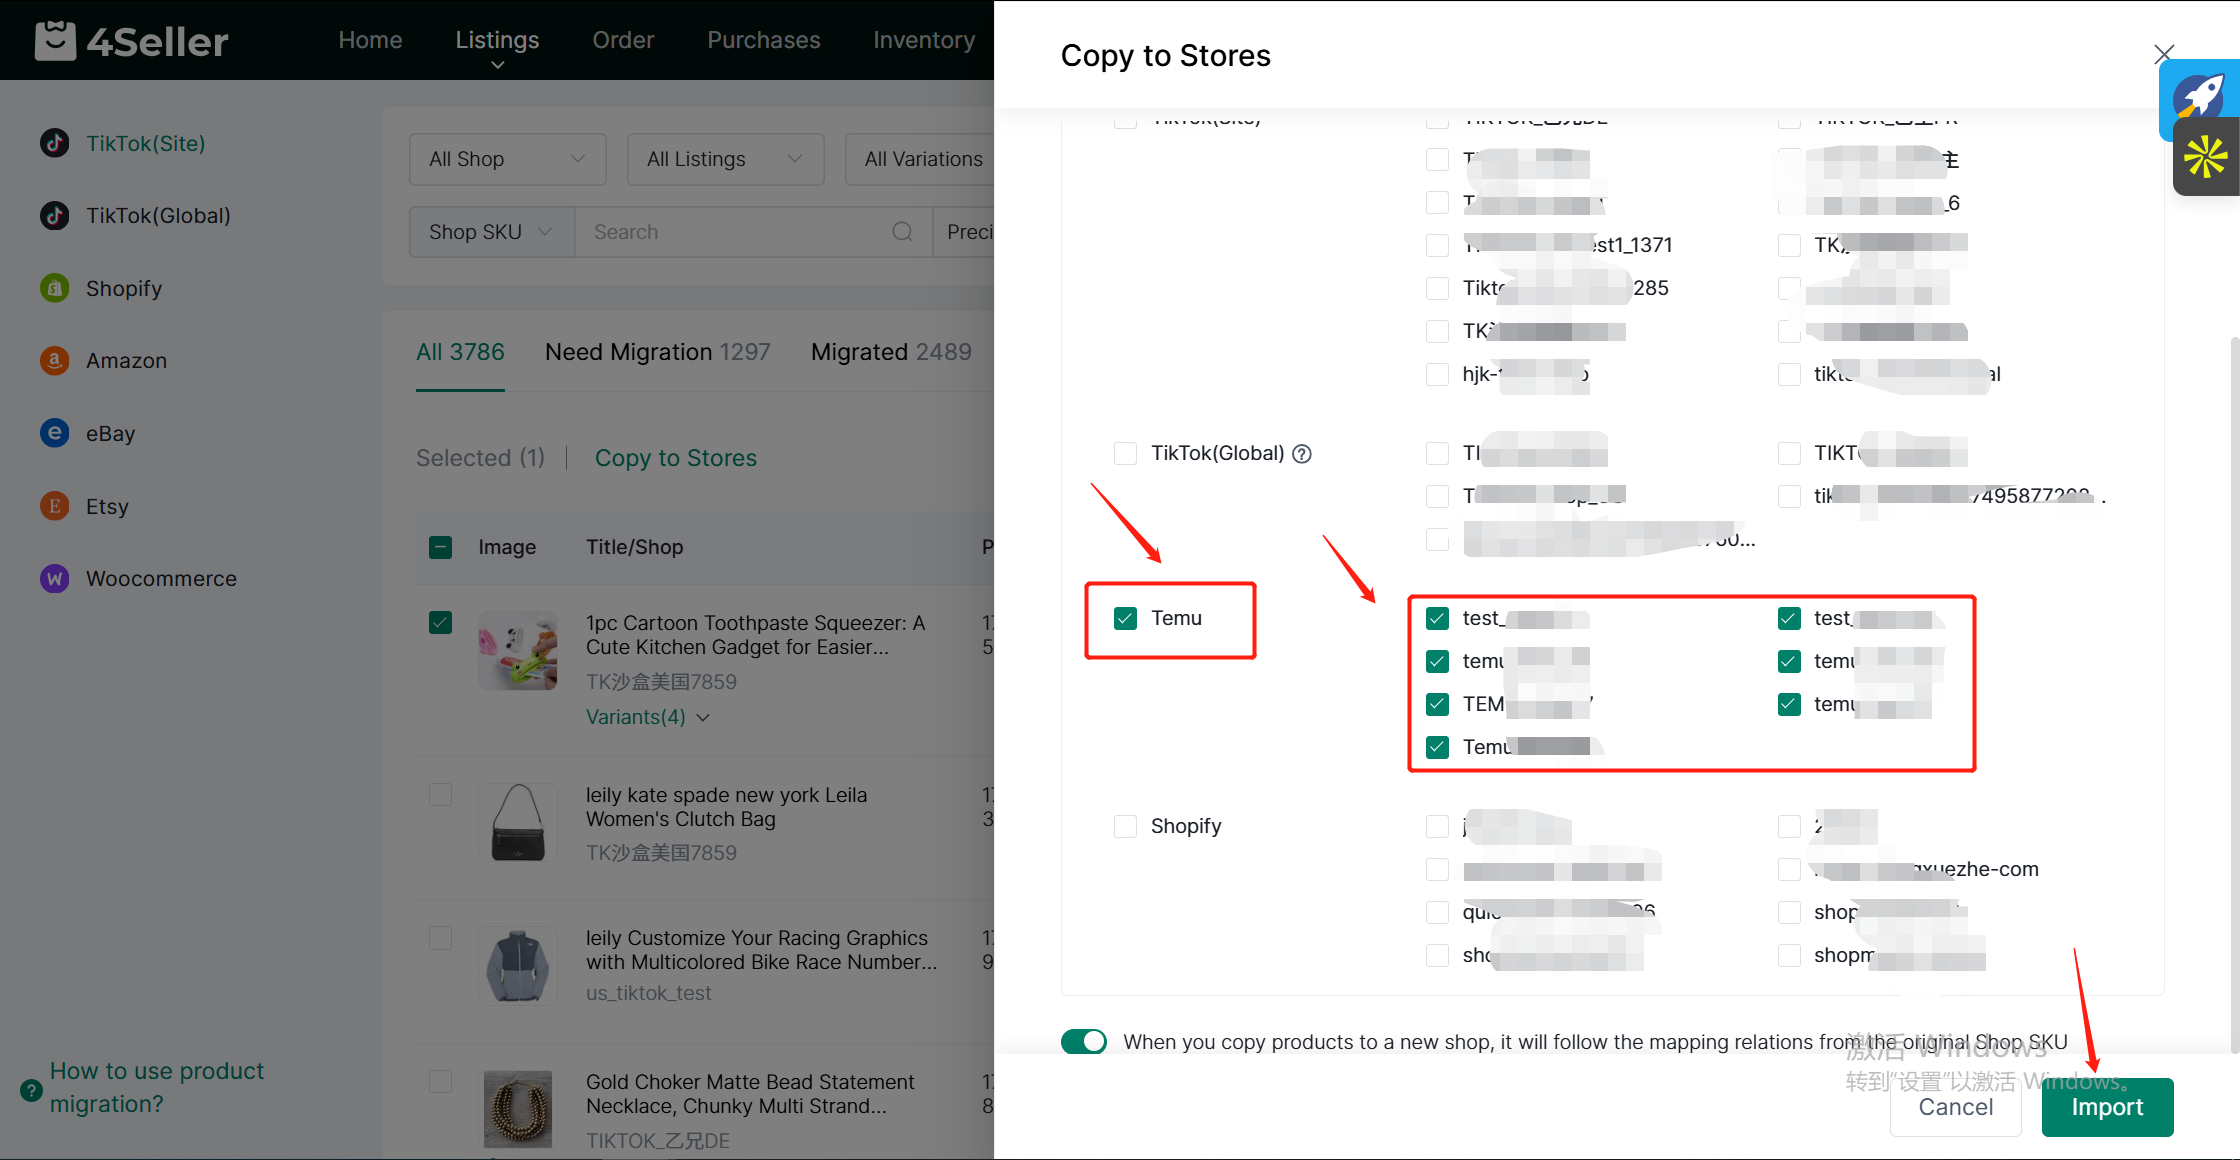Viewport: 2240px width, 1160px height.
Task: Click the Search input field
Action: [740, 232]
